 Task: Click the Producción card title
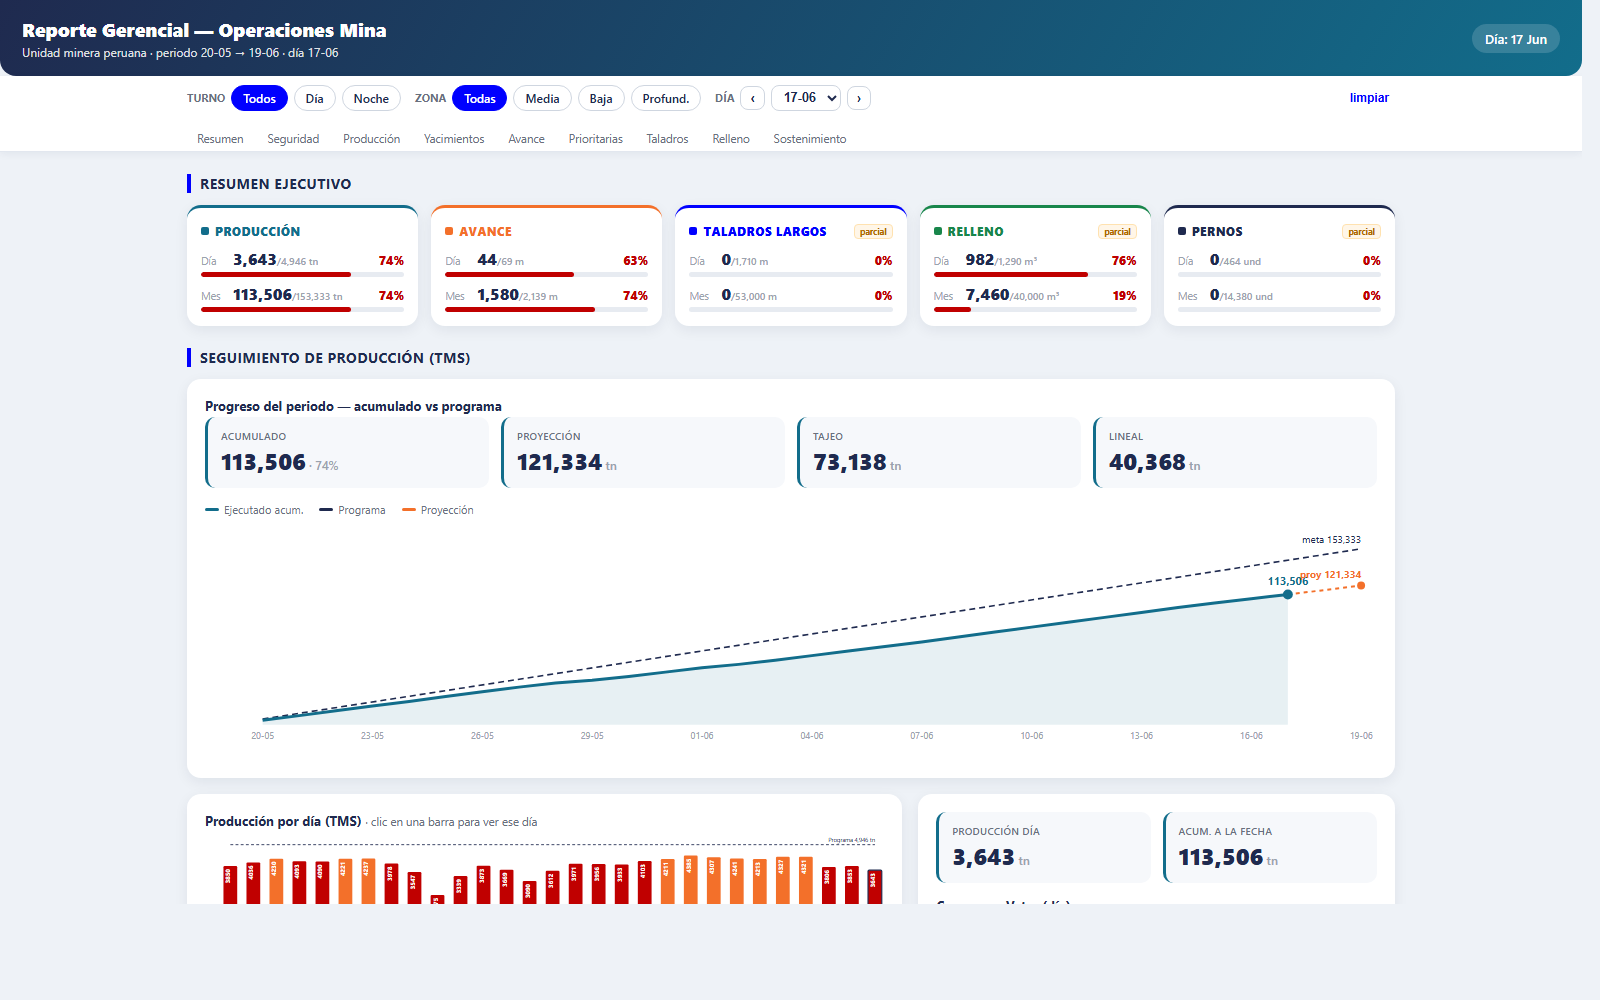coord(257,231)
